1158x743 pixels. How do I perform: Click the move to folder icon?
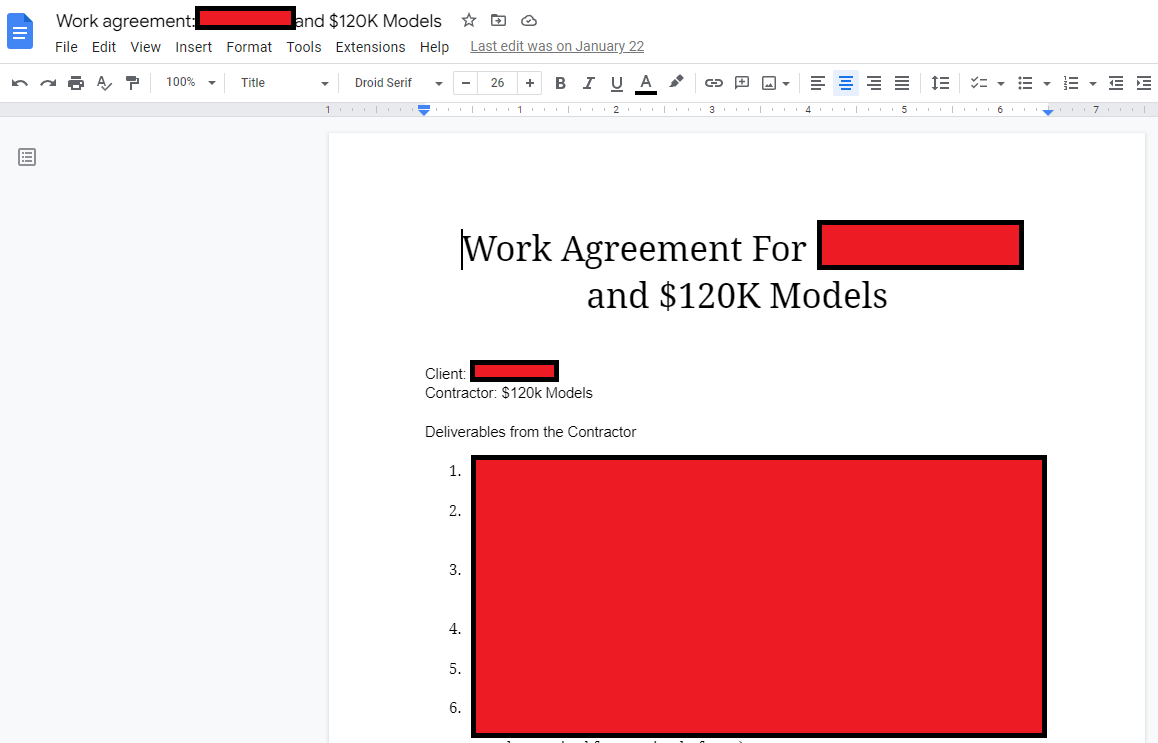coord(499,21)
